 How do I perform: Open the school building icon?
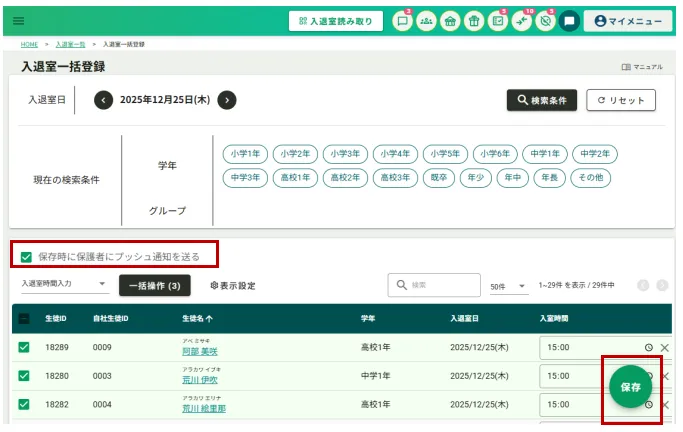(450, 21)
